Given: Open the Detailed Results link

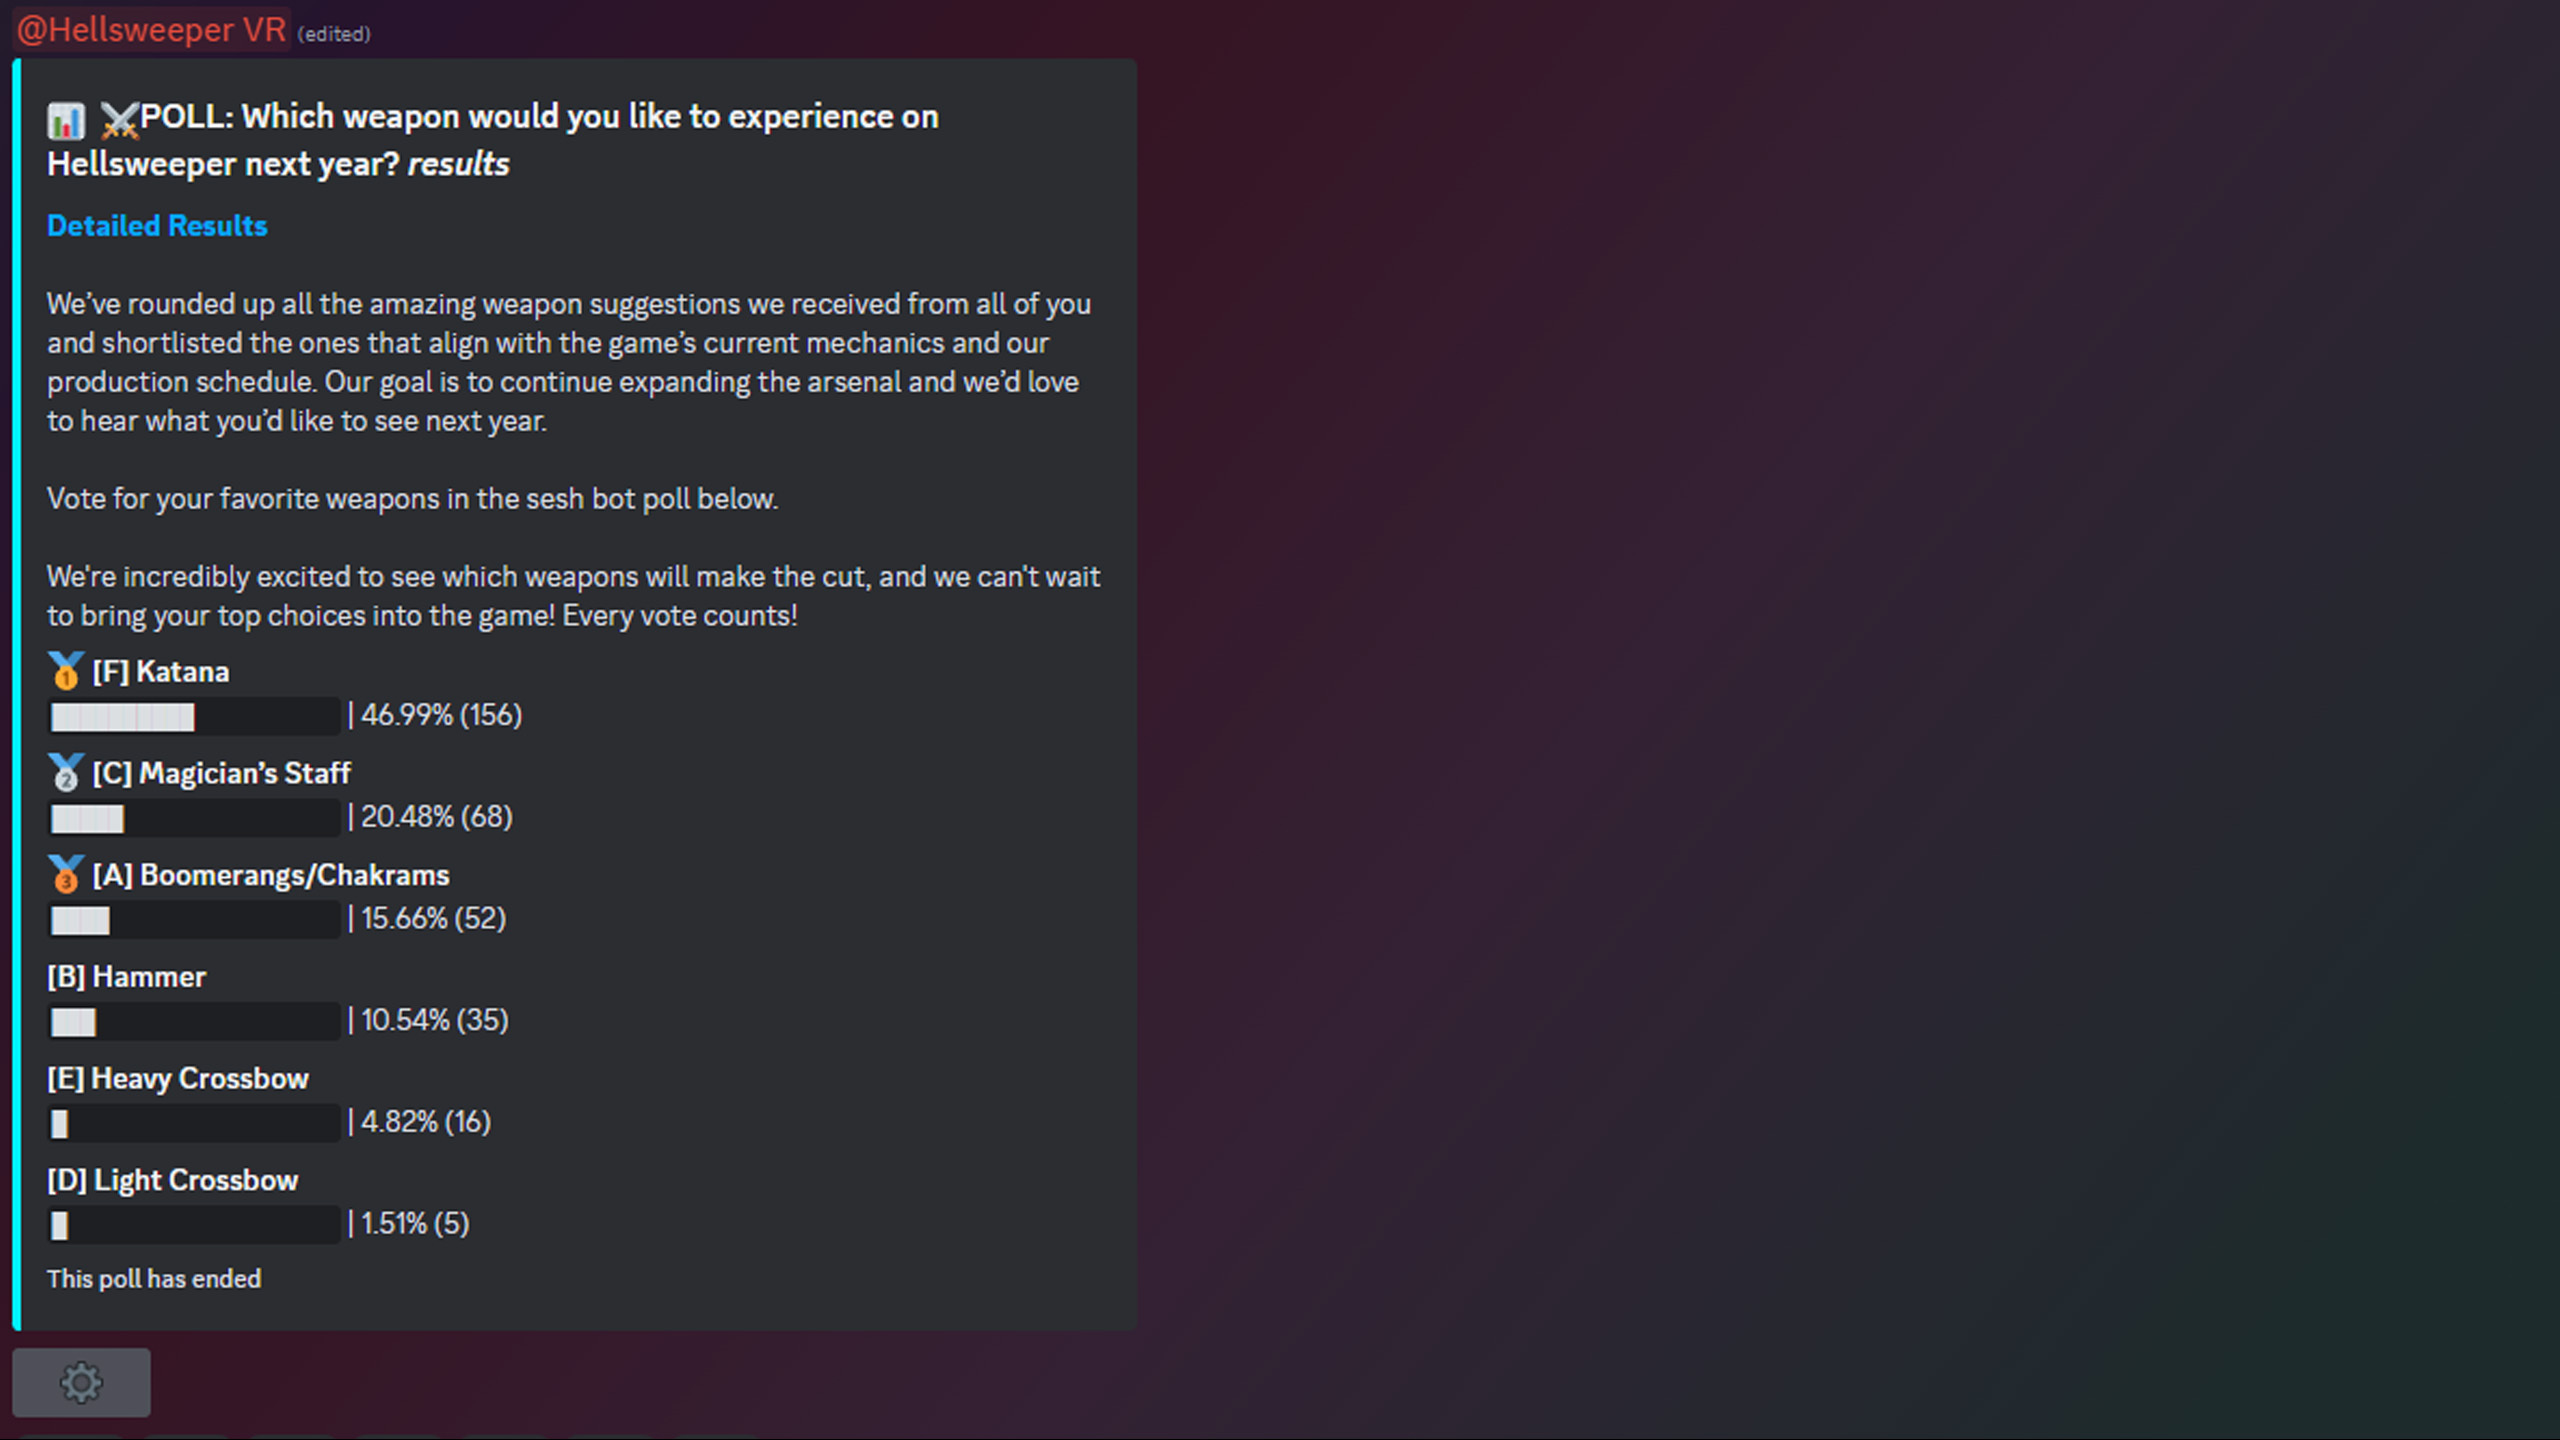Looking at the screenshot, I should coord(157,226).
